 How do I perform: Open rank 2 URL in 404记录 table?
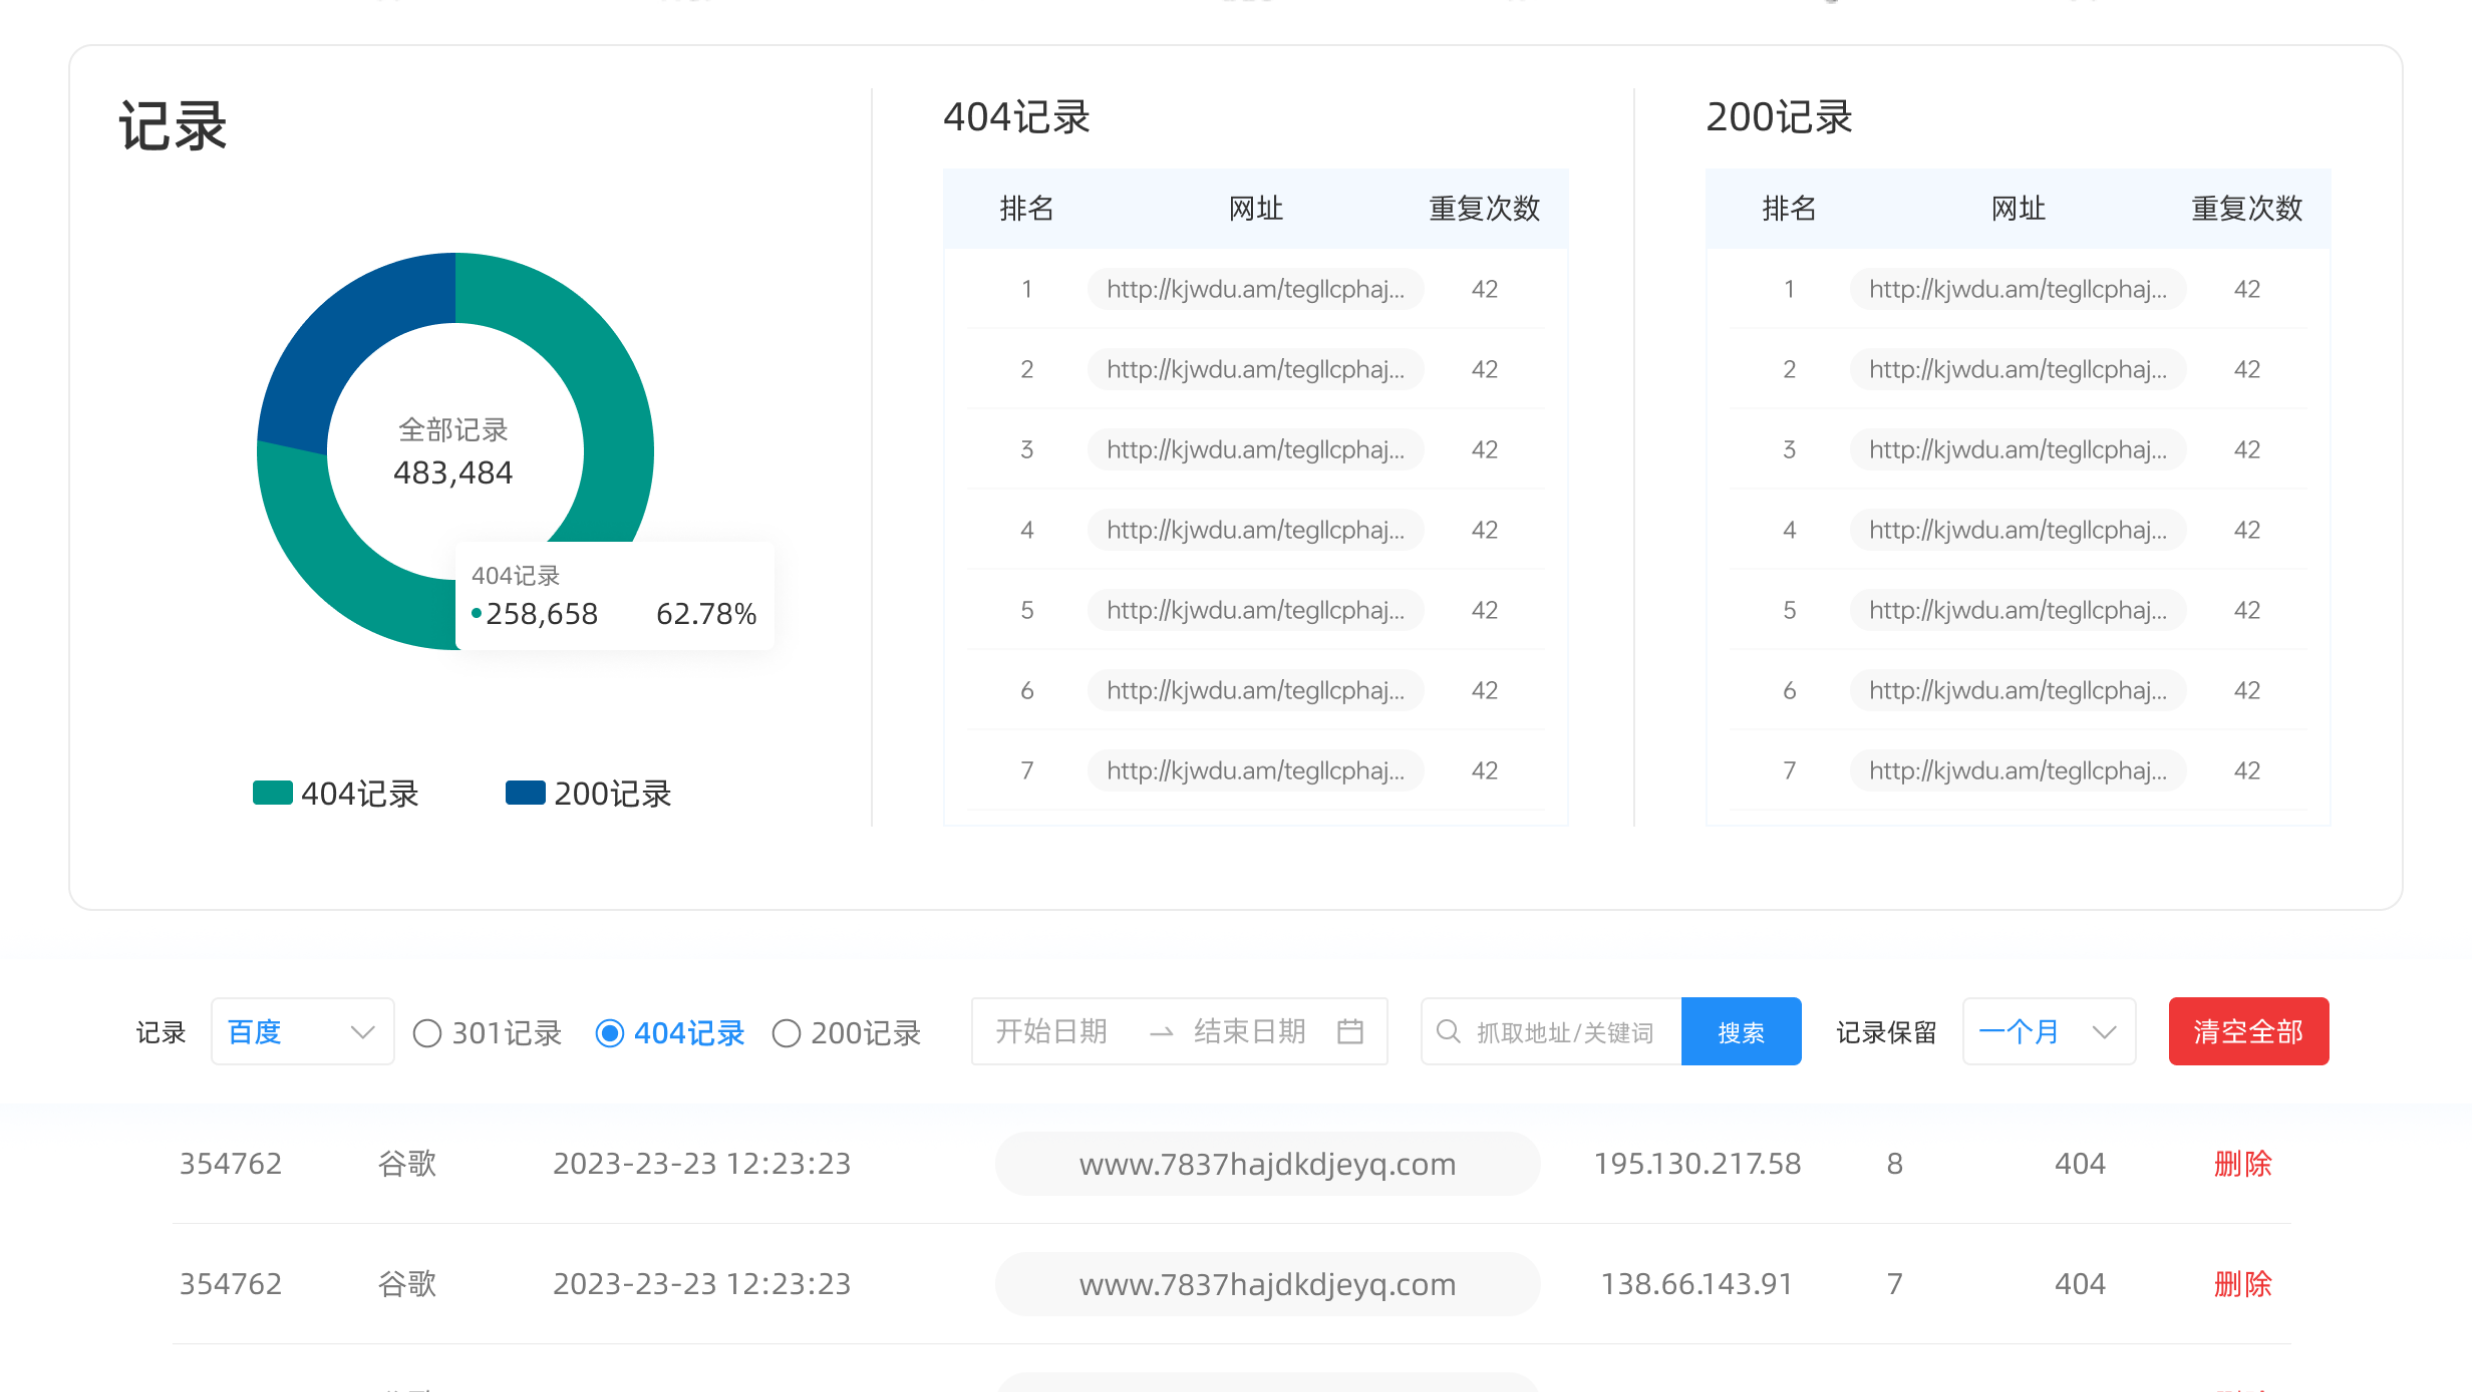[x=1255, y=369]
